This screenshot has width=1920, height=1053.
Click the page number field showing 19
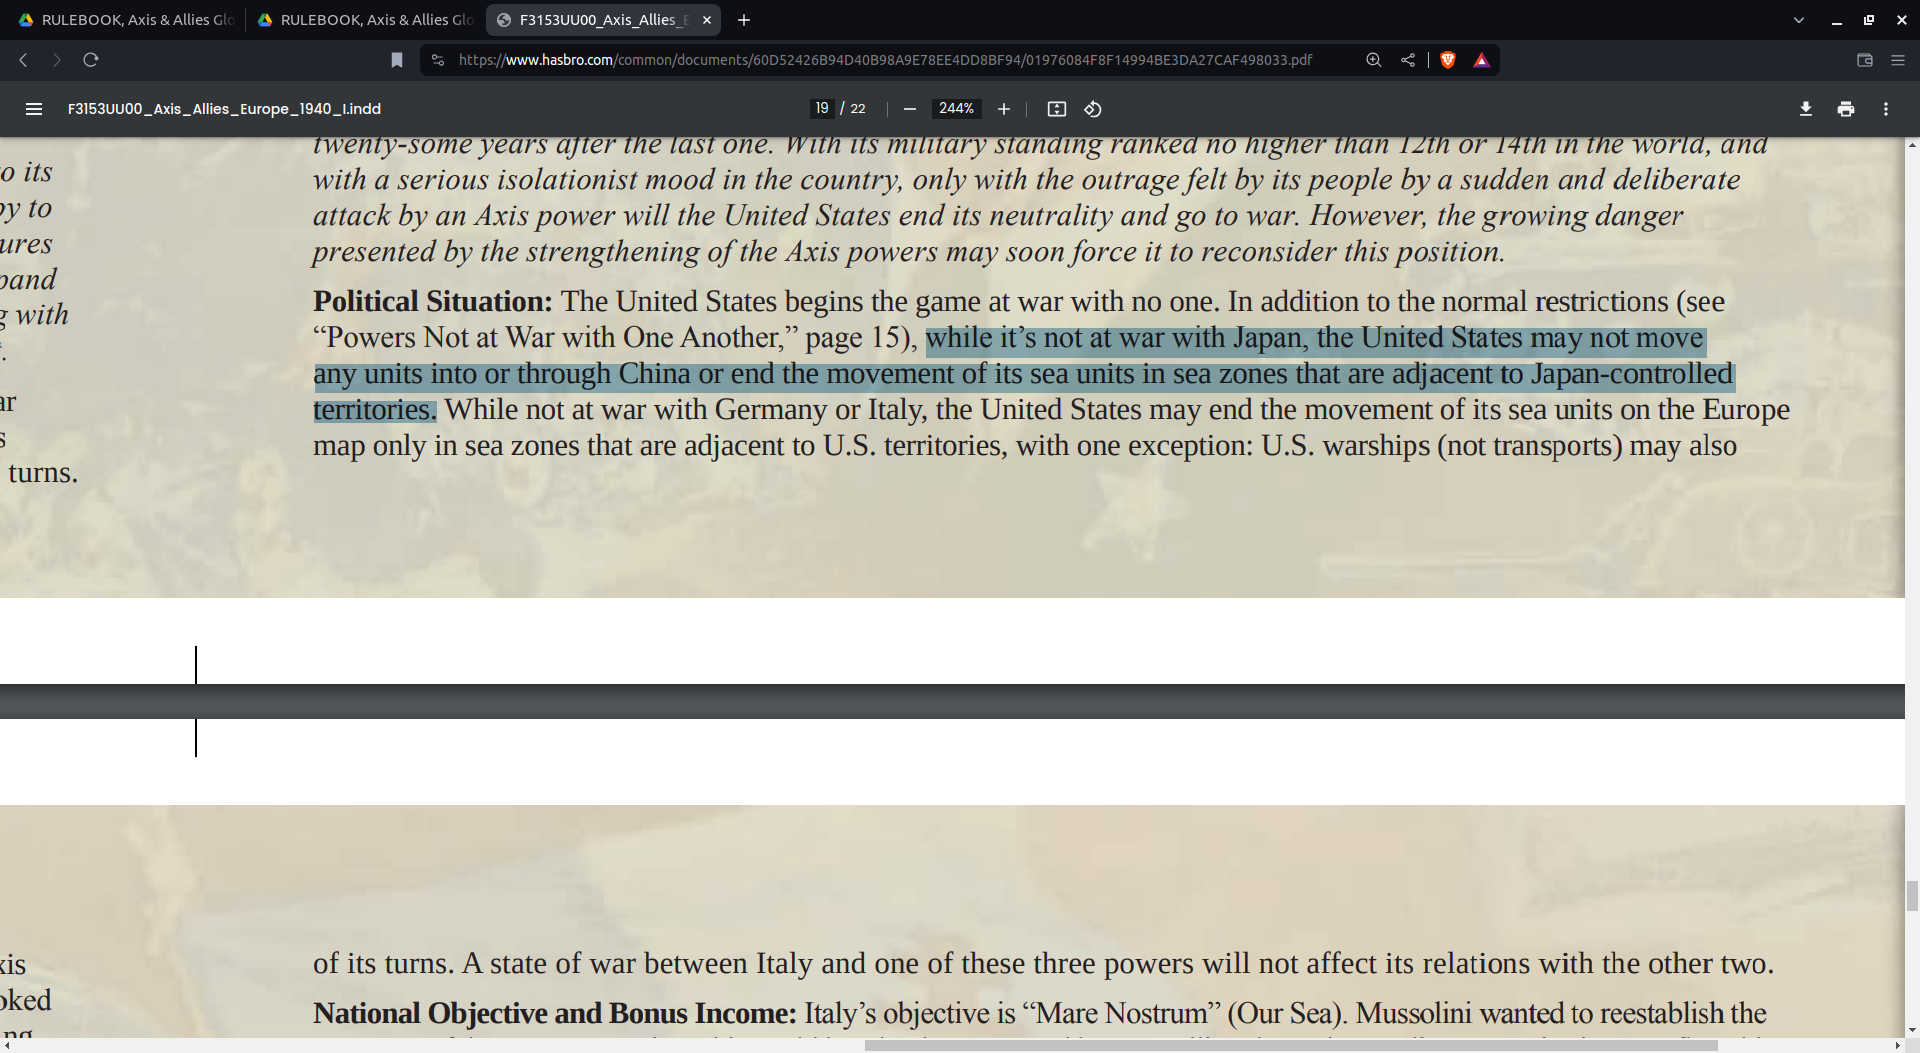tap(822, 108)
